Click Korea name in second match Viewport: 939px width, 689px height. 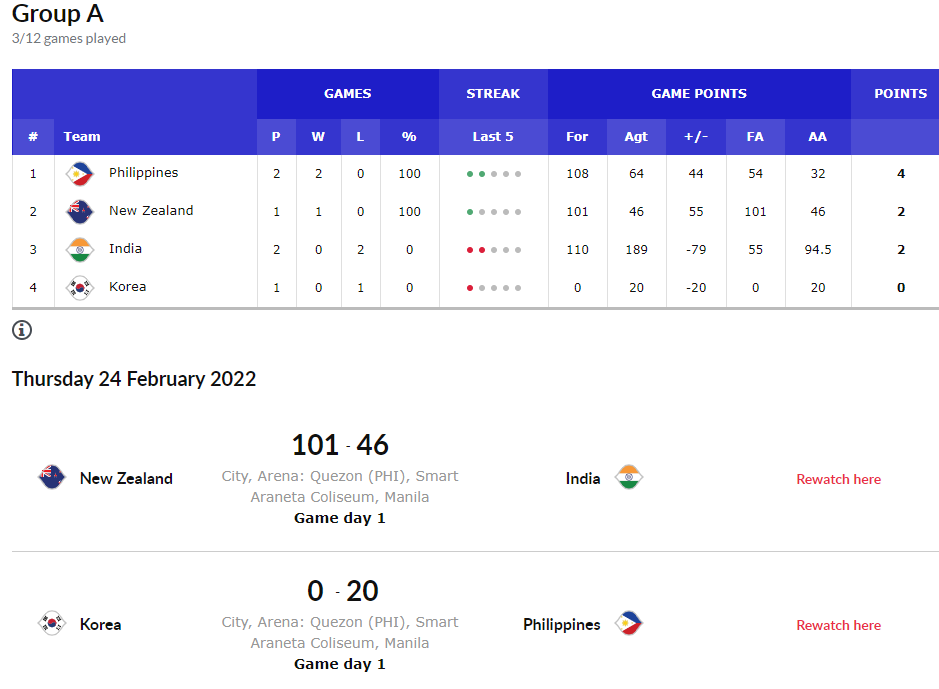tap(101, 625)
